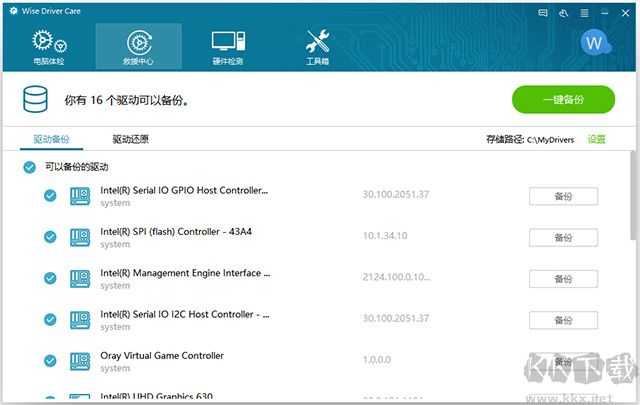
Task: Select text Intel(R) Serial IO GPIO Host Controller...
Action: (184, 190)
